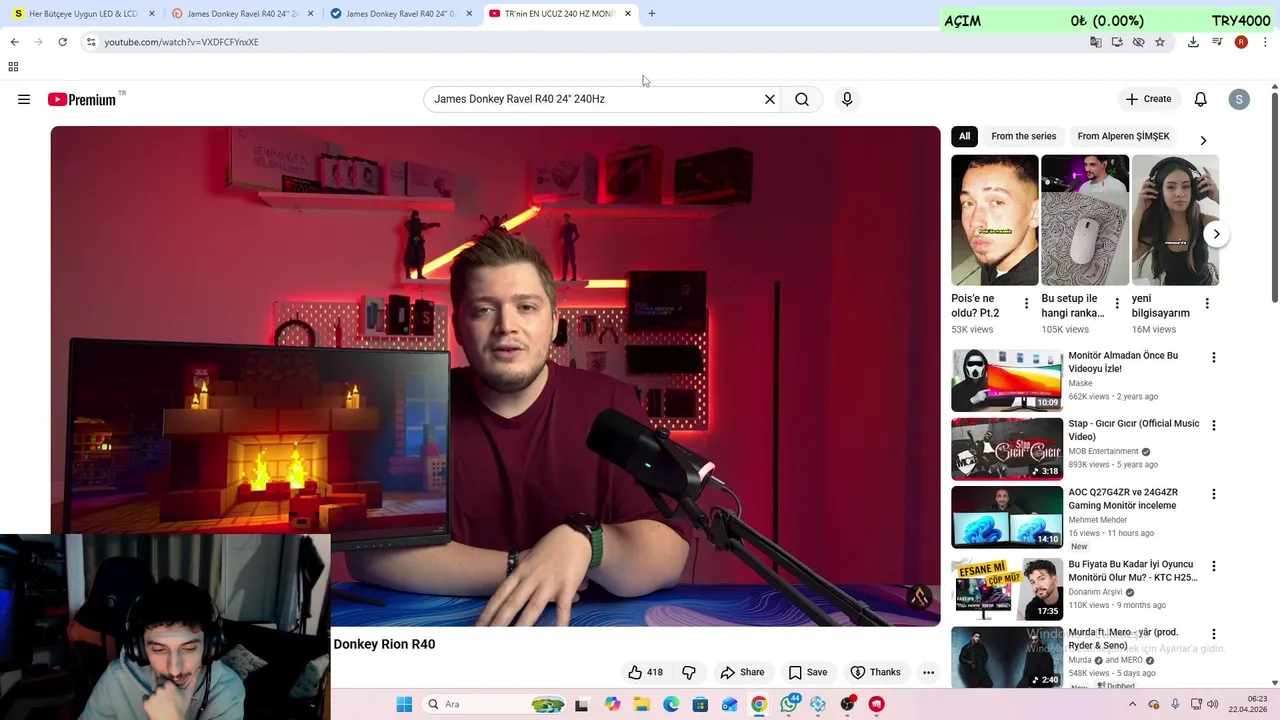Play the Monitör Almadan Önce thumbnail

click(x=1007, y=380)
